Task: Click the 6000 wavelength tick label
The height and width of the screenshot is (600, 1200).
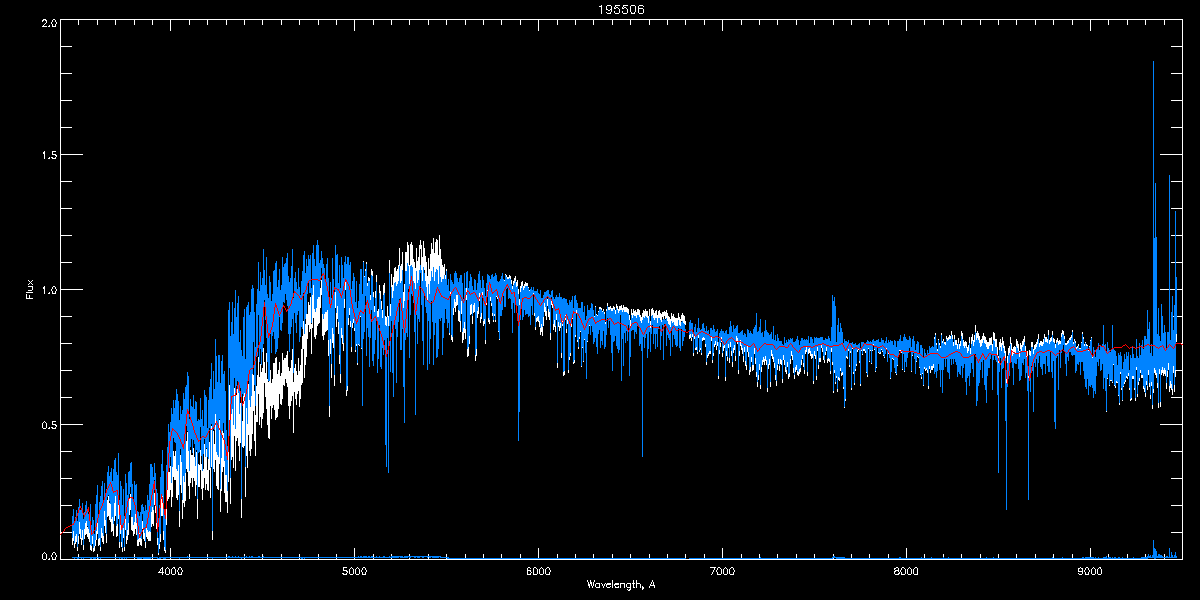Action: click(x=538, y=571)
